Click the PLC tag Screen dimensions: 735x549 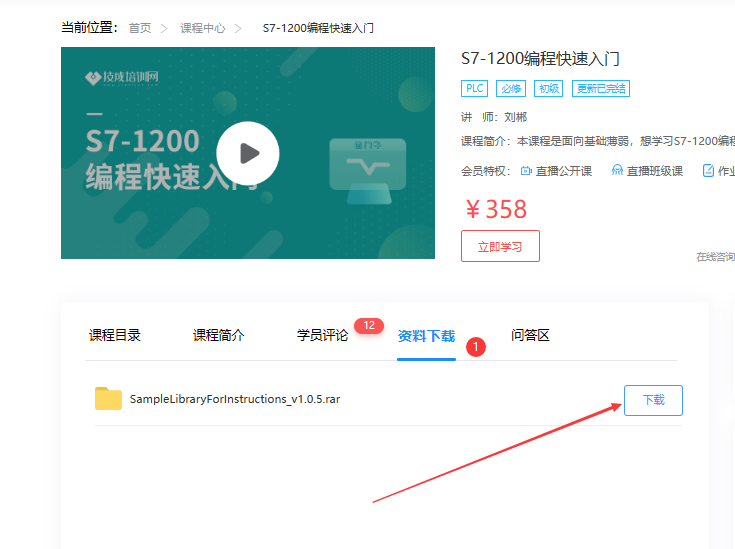474,89
